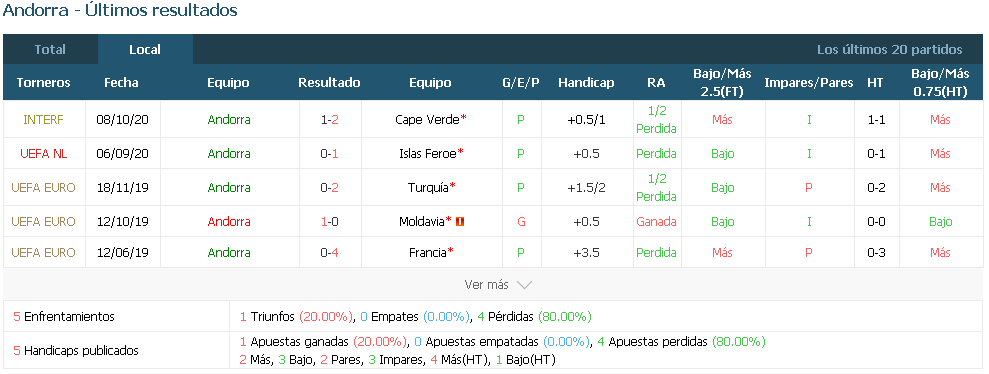Open the 1-0 result versus Moldavia
The width and height of the screenshot is (989, 374).
coord(329,221)
